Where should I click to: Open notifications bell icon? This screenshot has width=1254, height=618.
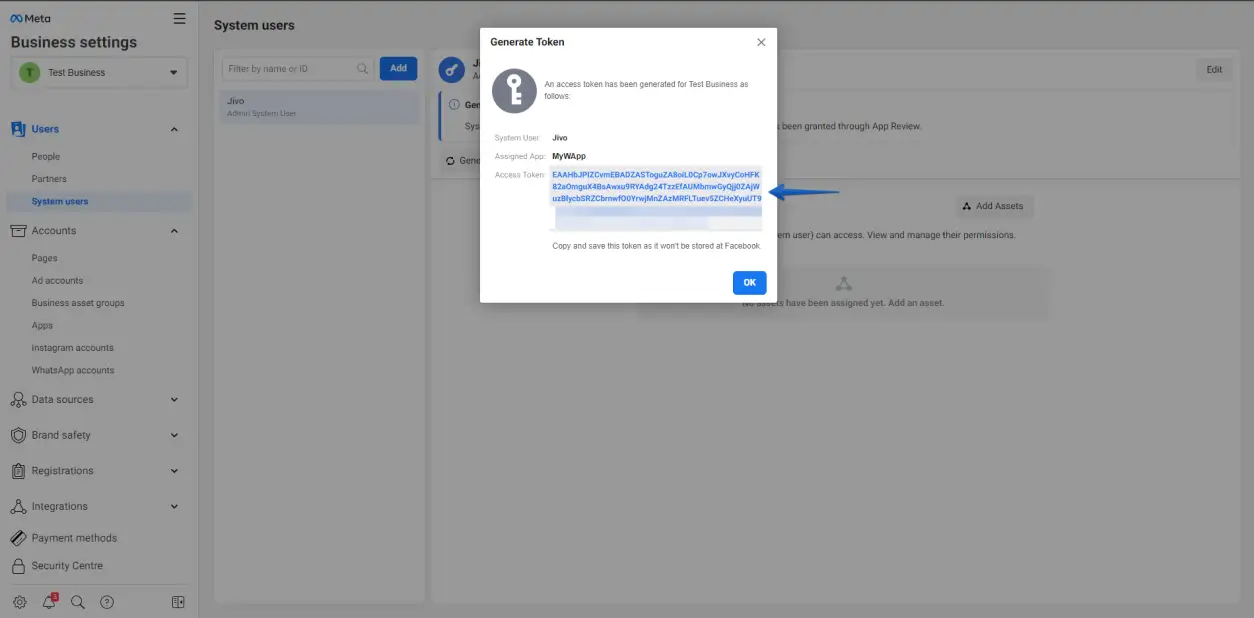[x=49, y=602]
